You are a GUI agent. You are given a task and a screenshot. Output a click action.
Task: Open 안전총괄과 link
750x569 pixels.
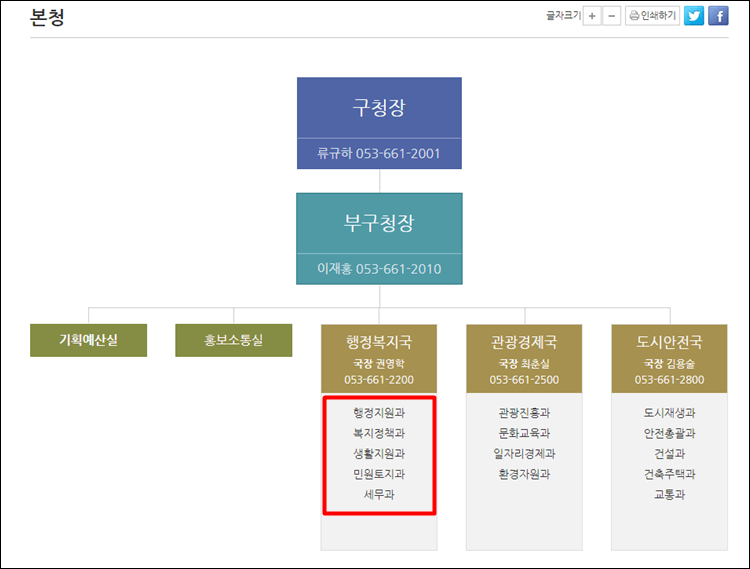[669, 433]
